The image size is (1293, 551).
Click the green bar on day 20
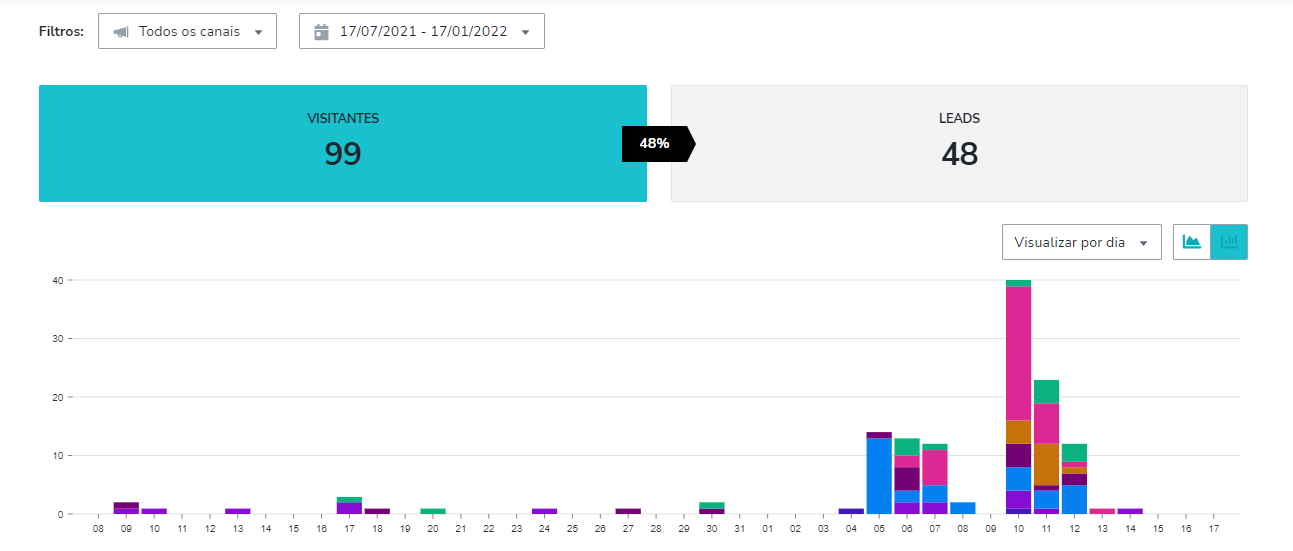tap(433, 511)
